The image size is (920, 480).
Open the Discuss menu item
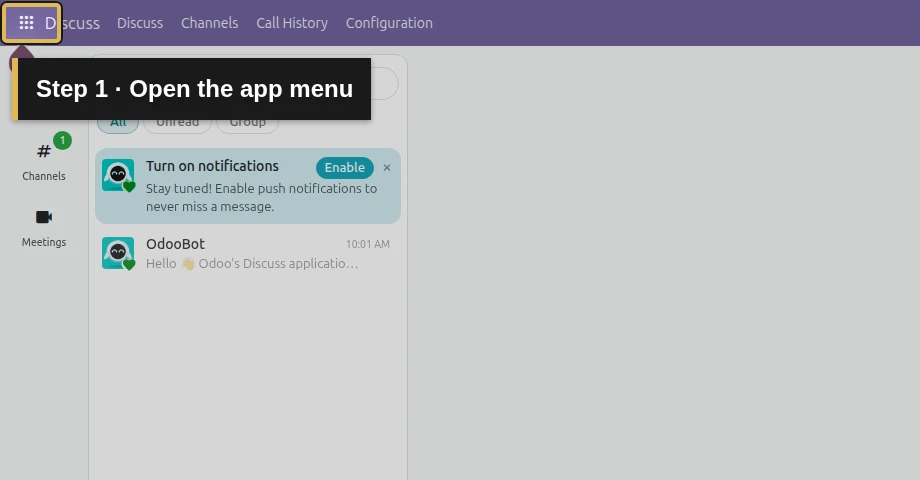click(140, 23)
